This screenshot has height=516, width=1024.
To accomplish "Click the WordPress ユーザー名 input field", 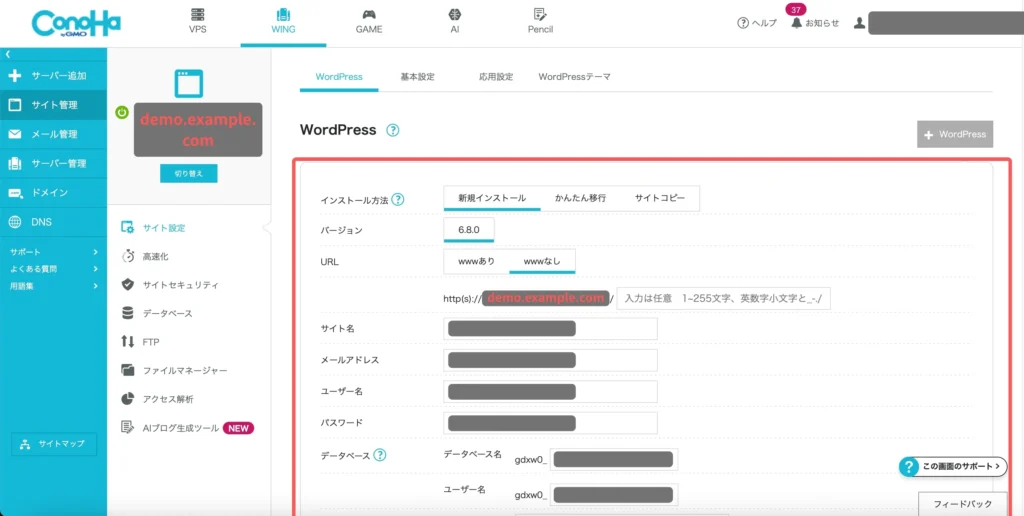I will (551, 391).
